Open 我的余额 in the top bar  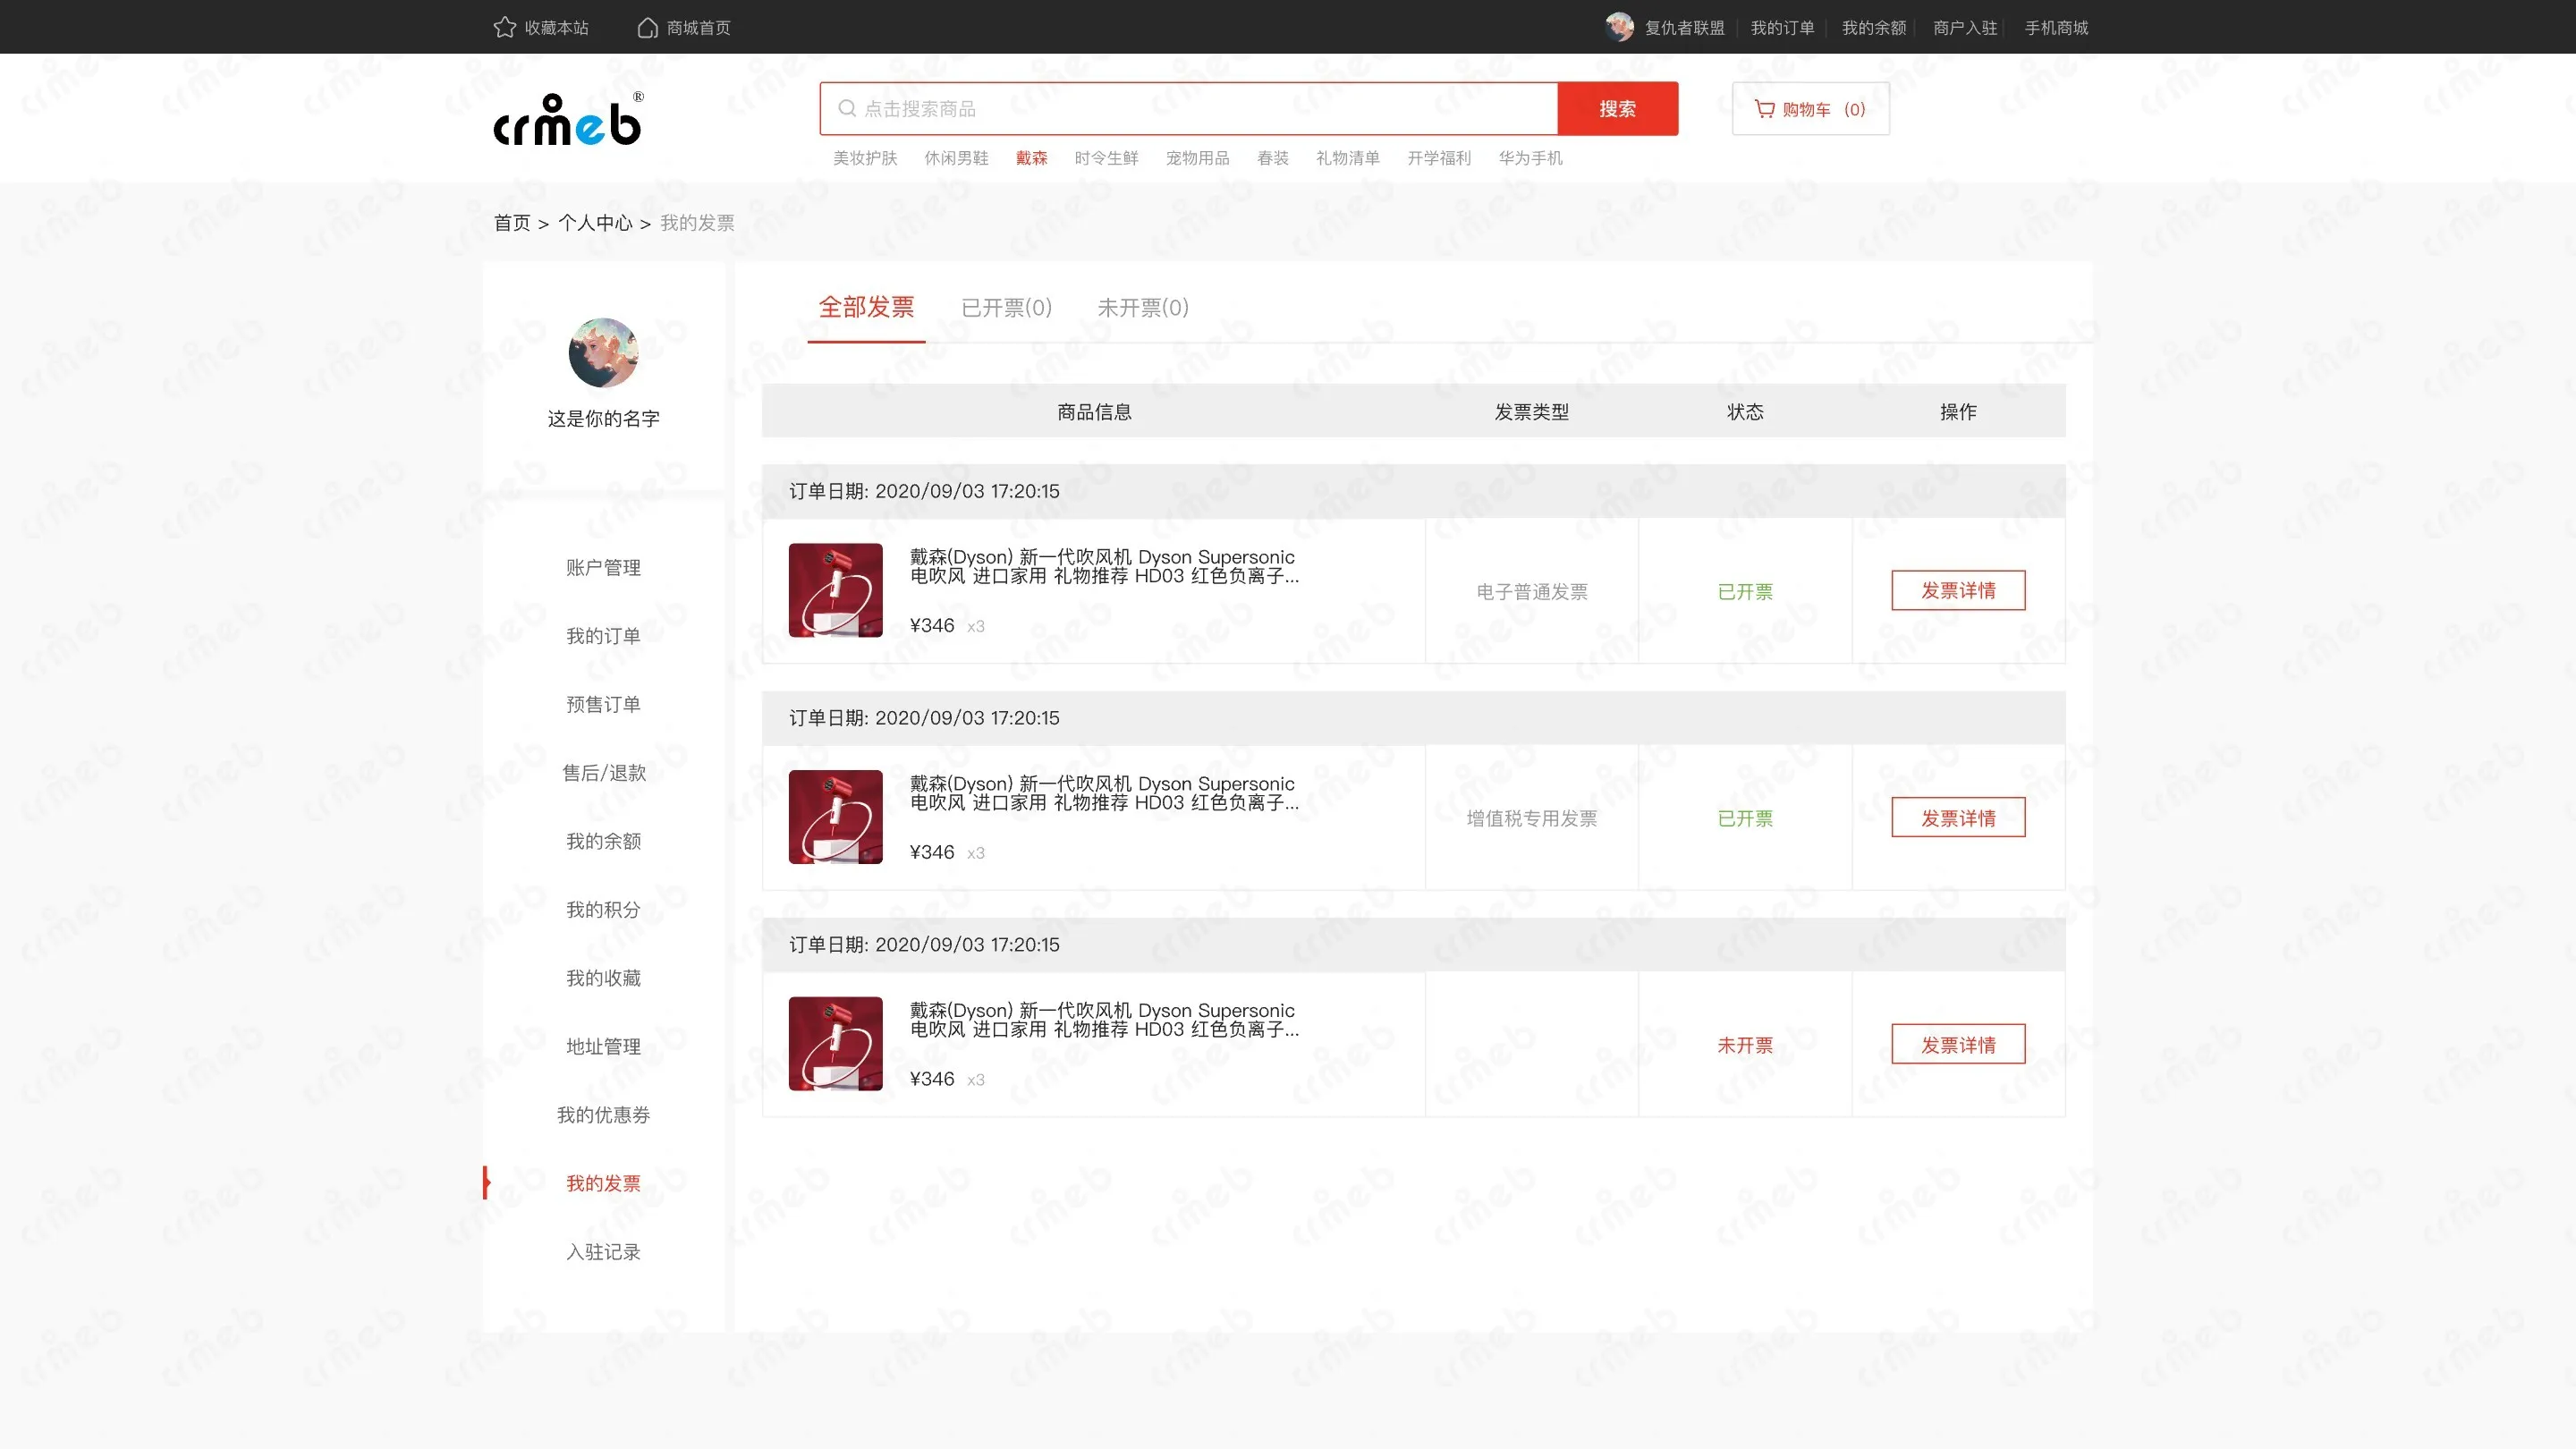(x=1874, y=28)
